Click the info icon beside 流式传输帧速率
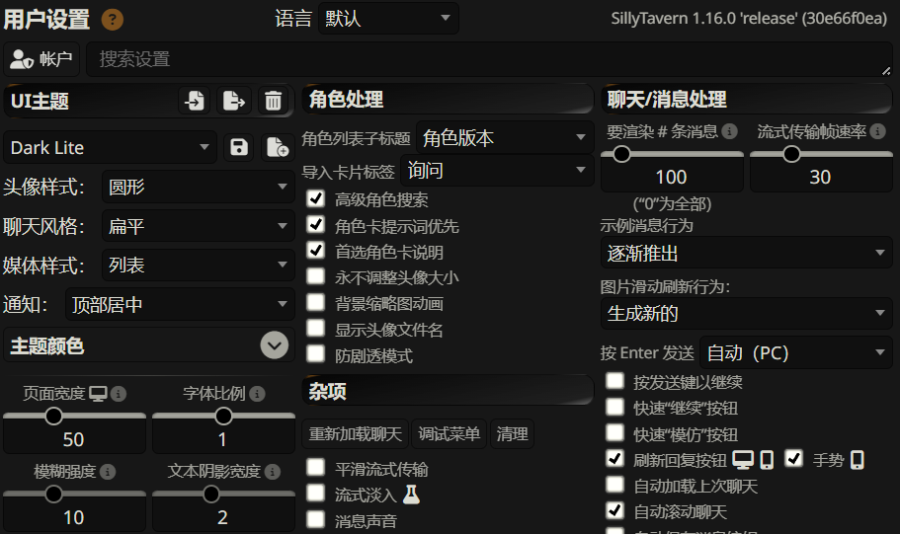This screenshot has height=534, width=900. [x=877, y=131]
